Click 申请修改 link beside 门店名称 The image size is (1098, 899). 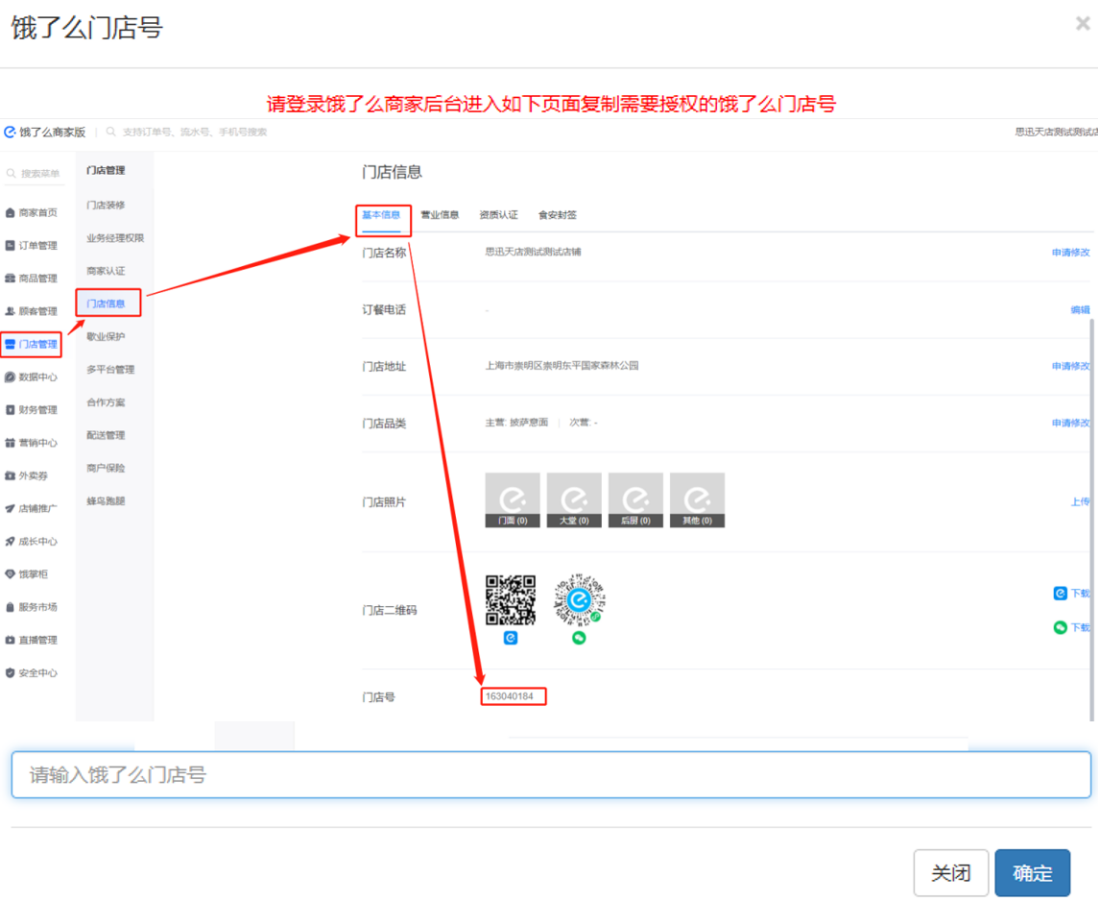pos(1070,253)
